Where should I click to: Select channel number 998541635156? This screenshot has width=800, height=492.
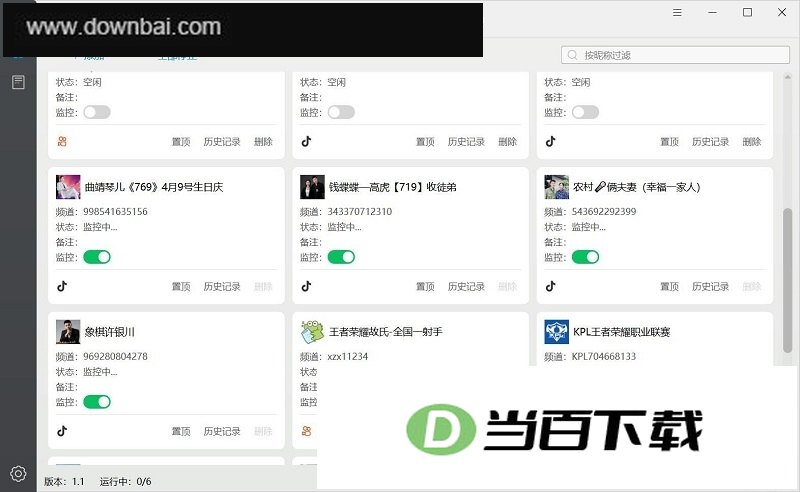point(115,211)
